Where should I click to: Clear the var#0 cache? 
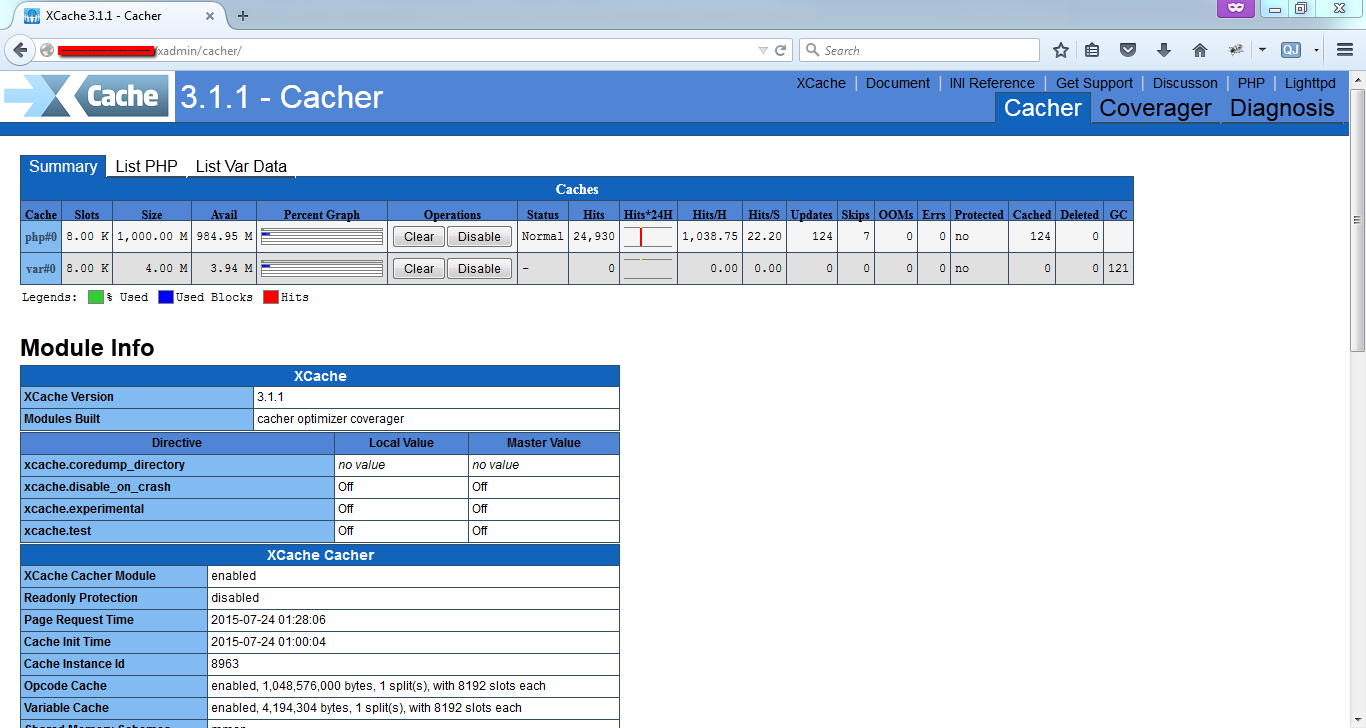coord(419,268)
